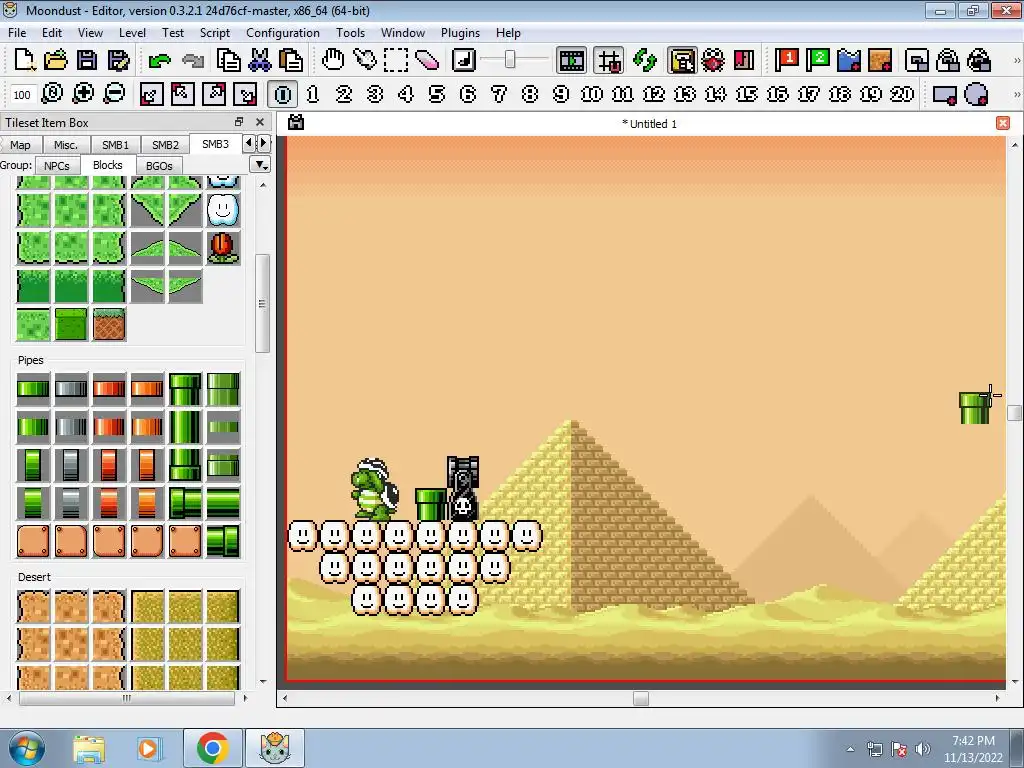Select the NPCs group tab

(x=57, y=166)
